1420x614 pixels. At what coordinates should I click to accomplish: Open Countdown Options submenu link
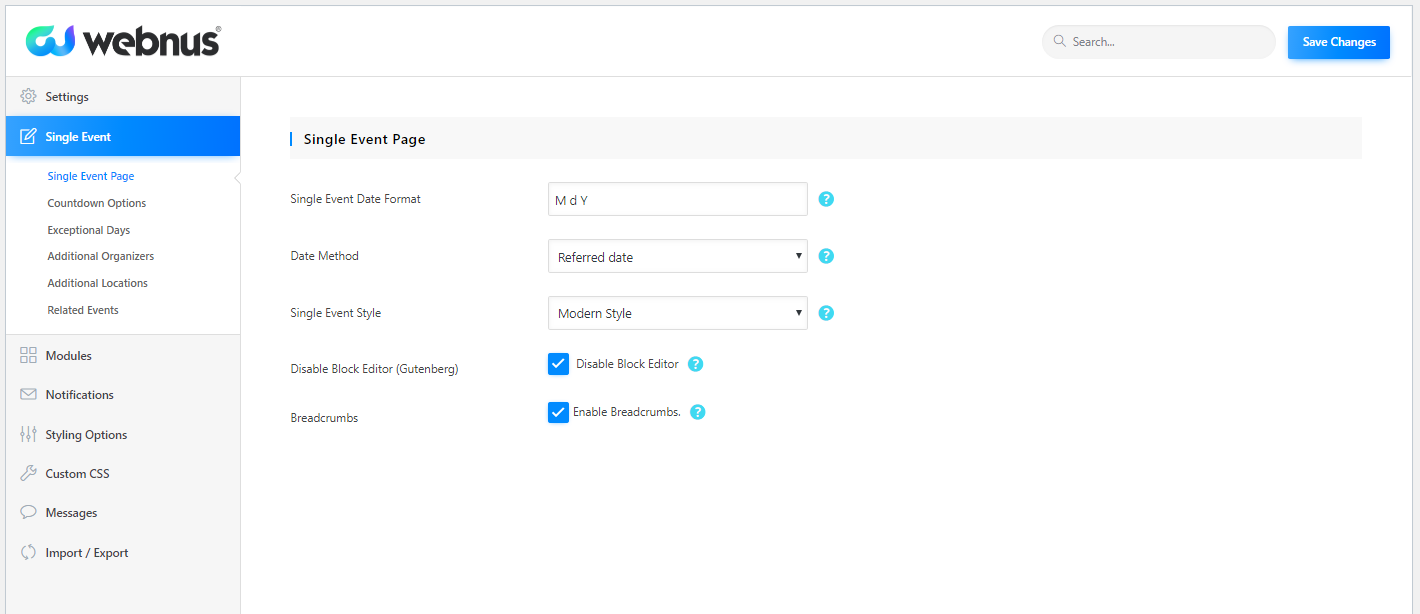pos(97,203)
